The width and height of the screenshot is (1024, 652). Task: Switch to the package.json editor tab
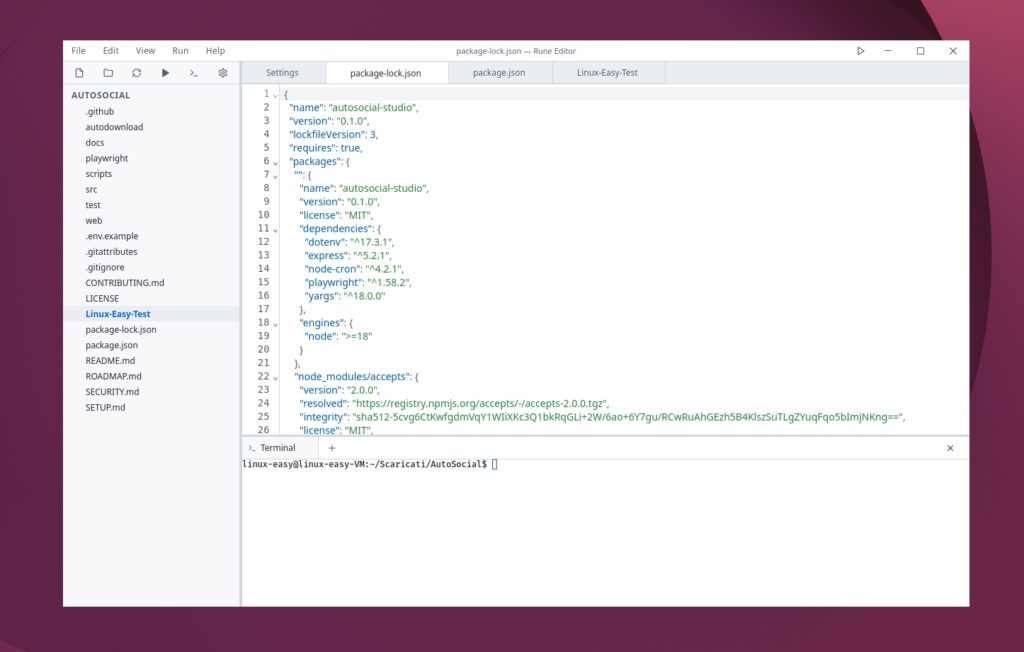[x=499, y=73]
